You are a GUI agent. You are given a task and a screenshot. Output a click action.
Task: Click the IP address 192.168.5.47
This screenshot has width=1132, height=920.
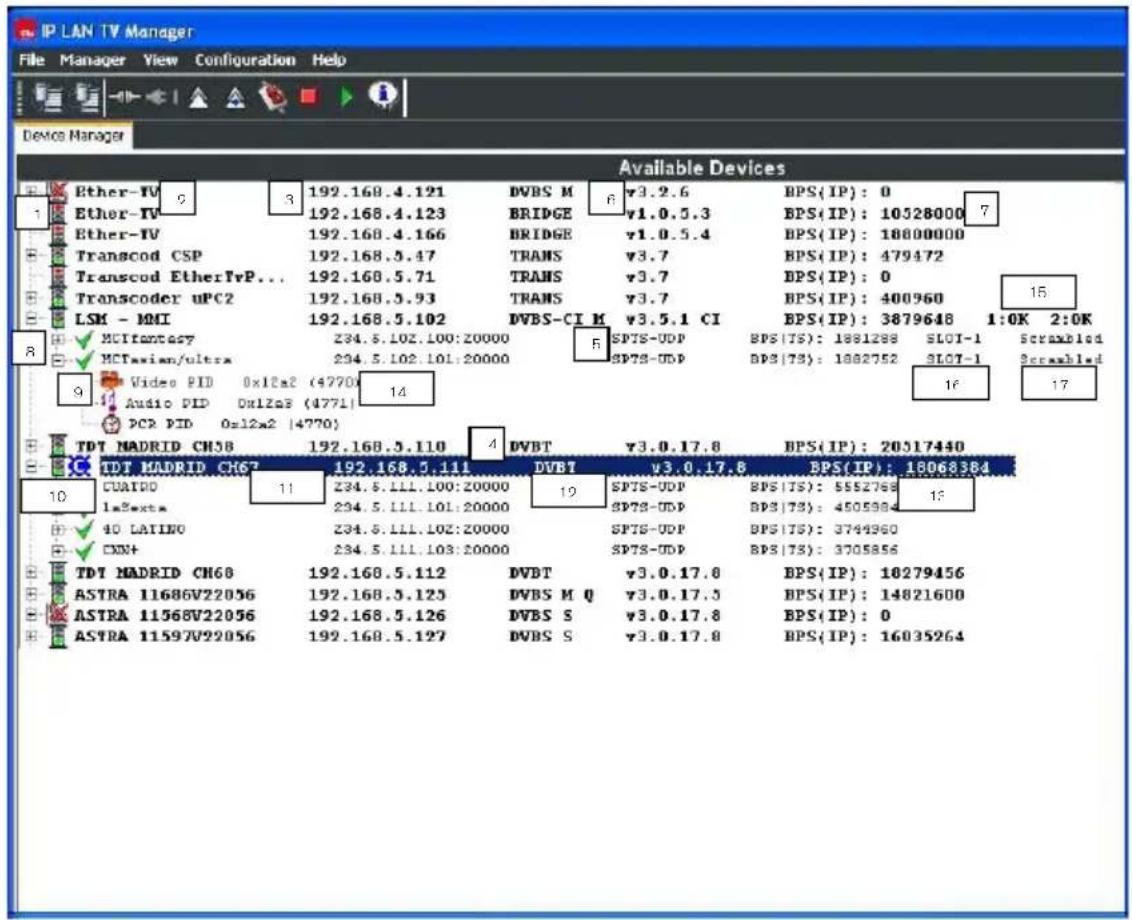(372, 256)
